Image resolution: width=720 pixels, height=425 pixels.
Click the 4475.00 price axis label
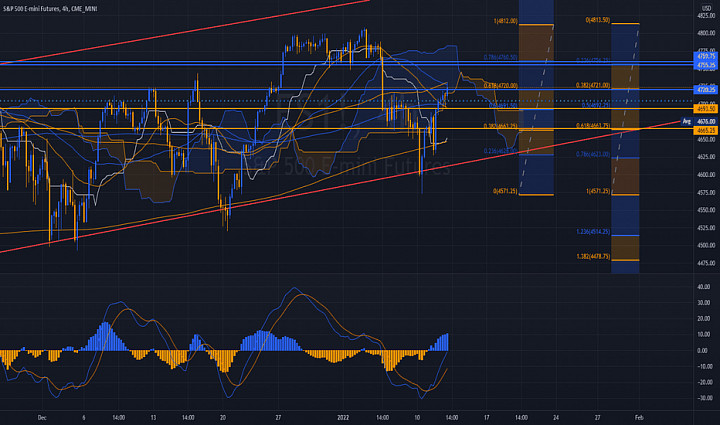click(x=706, y=263)
